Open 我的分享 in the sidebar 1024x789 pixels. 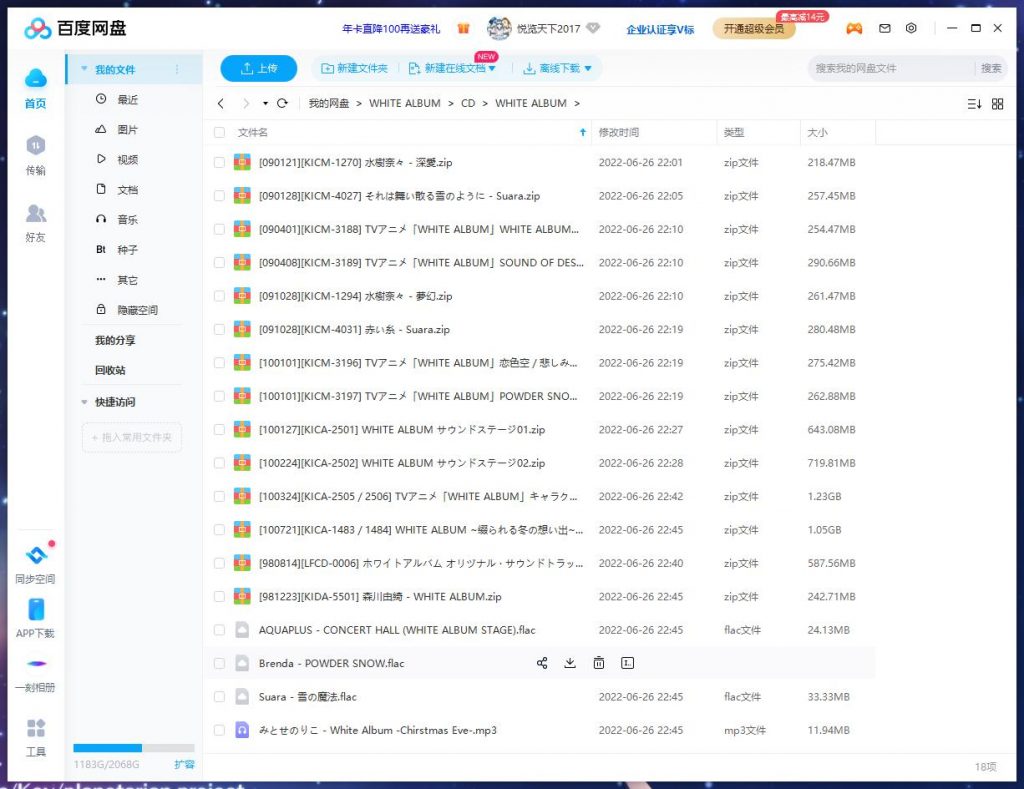click(x=115, y=340)
